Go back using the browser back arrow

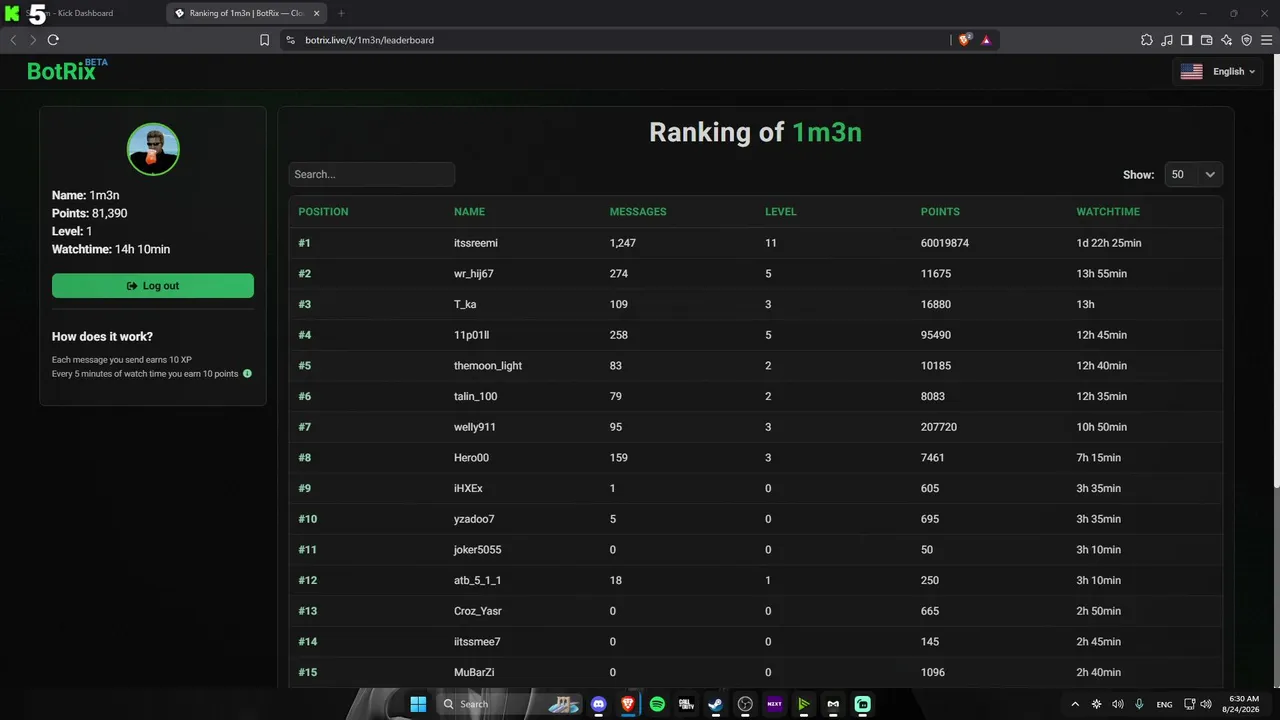pos(13,40)
